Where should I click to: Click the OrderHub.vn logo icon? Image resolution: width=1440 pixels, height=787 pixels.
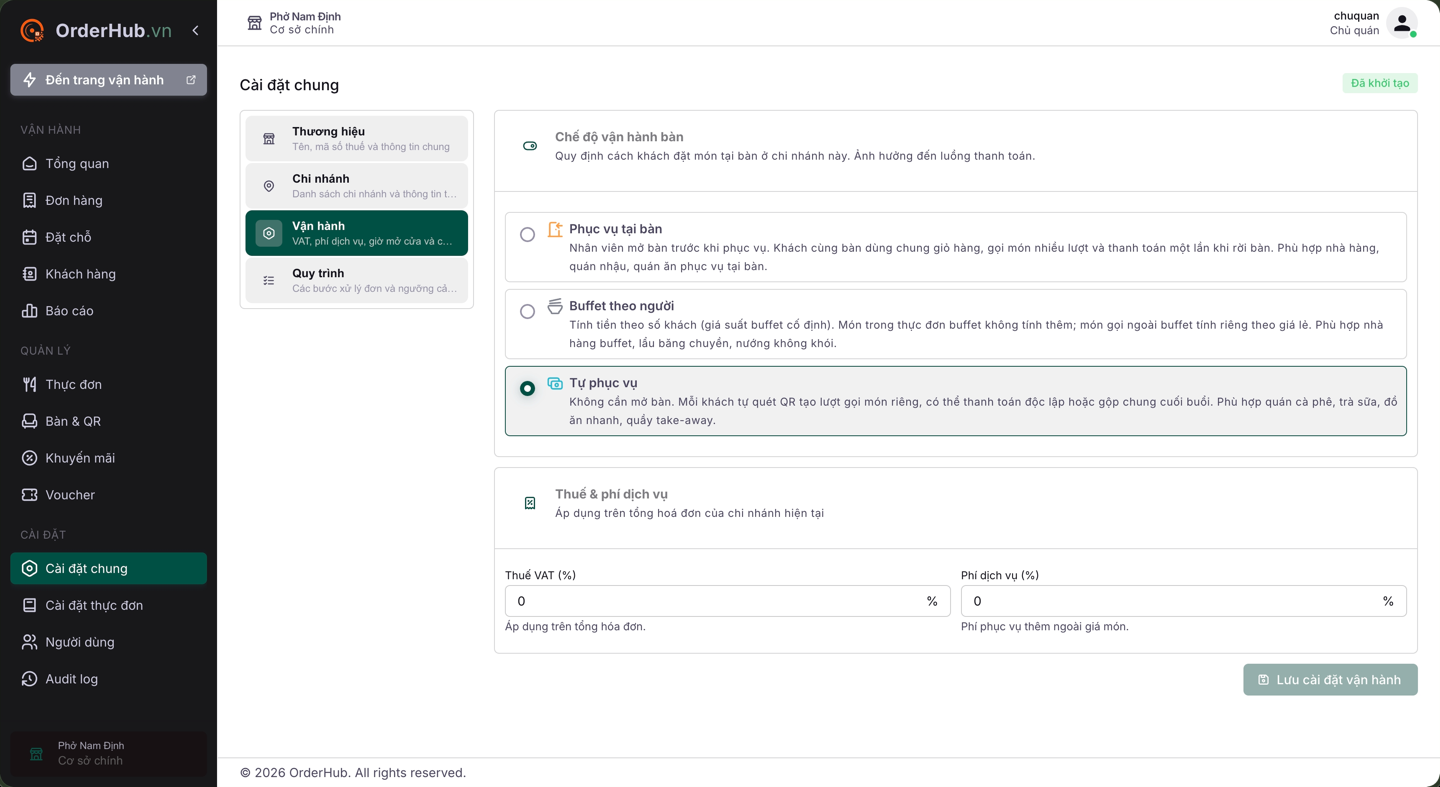(x=32, y=31)
